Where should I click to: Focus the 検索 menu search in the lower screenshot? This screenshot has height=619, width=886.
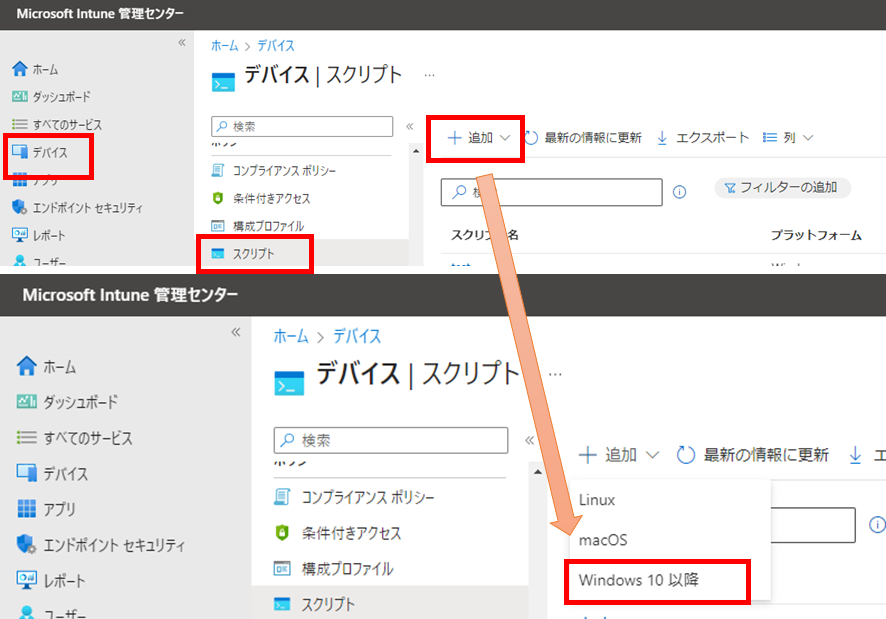390,440
